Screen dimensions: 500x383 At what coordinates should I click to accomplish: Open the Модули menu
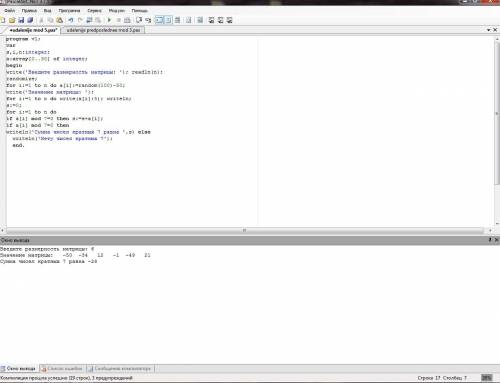116,11
